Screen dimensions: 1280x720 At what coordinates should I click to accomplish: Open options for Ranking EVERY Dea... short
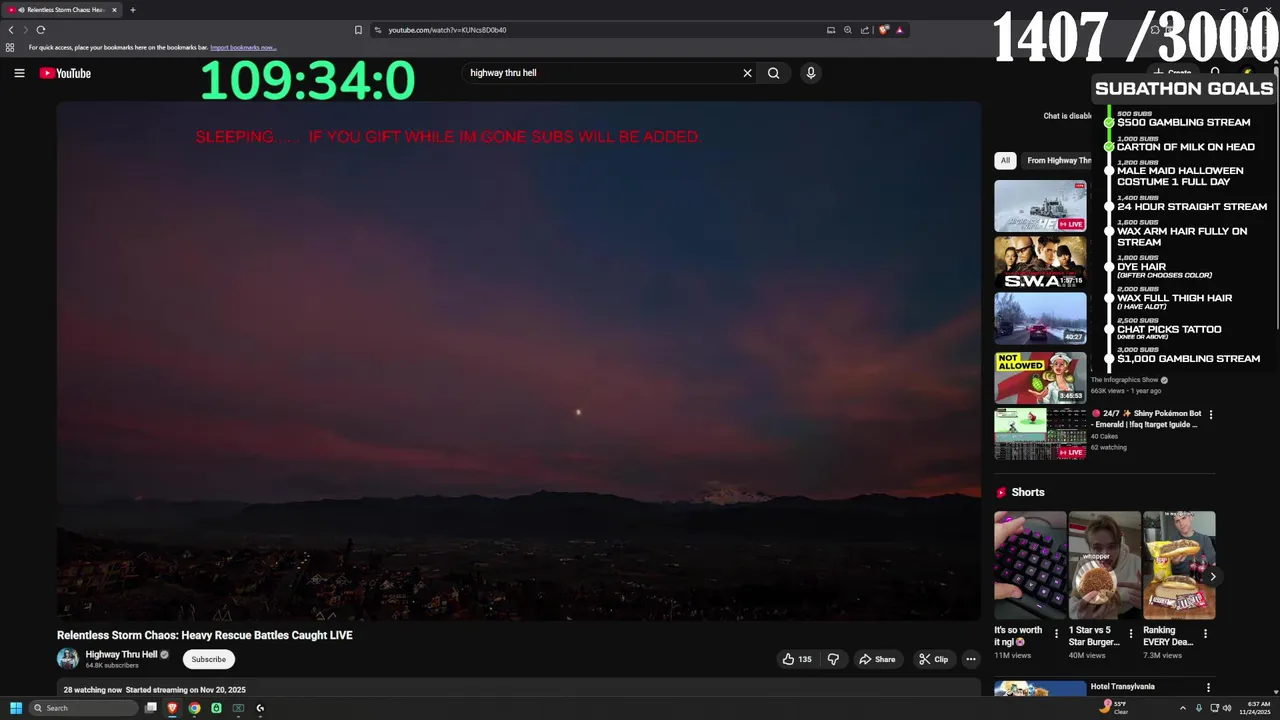[x=1205, y=634]
